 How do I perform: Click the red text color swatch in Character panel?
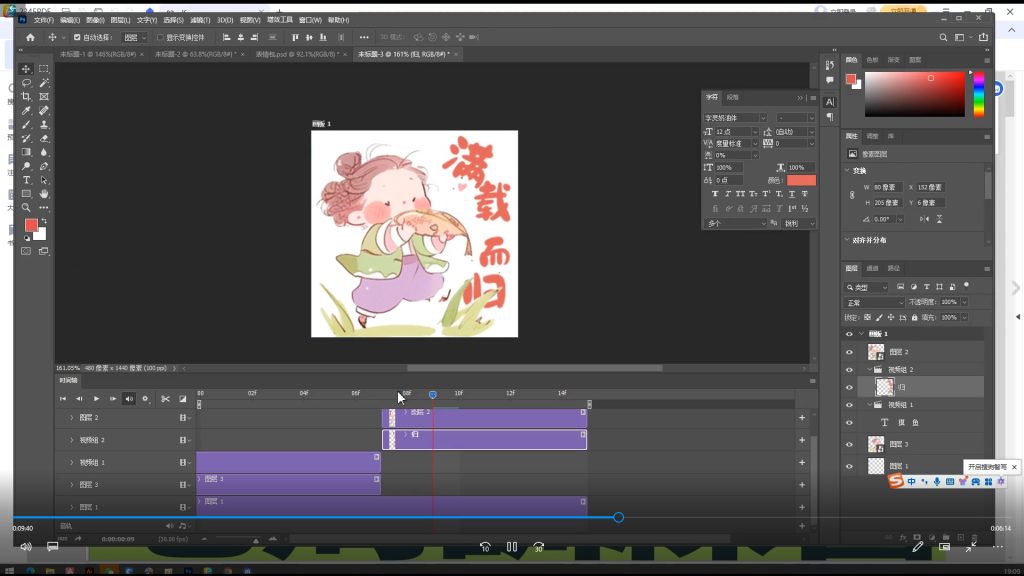click(801, 180)
